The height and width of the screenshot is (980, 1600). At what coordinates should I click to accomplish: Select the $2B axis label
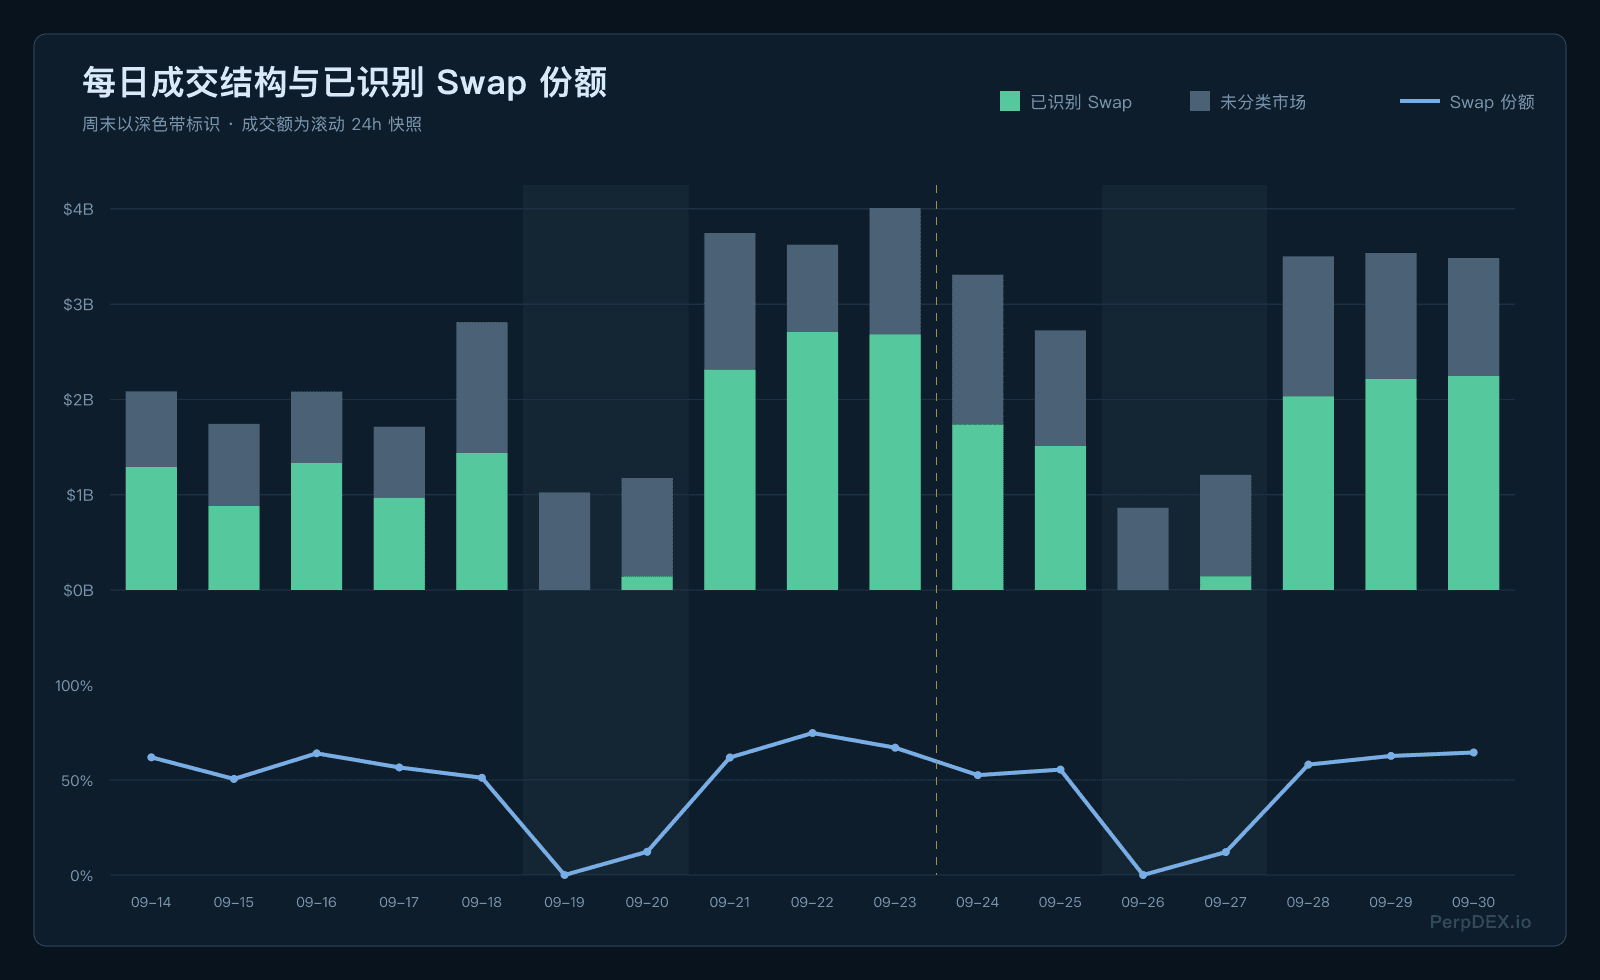point(78,399)
